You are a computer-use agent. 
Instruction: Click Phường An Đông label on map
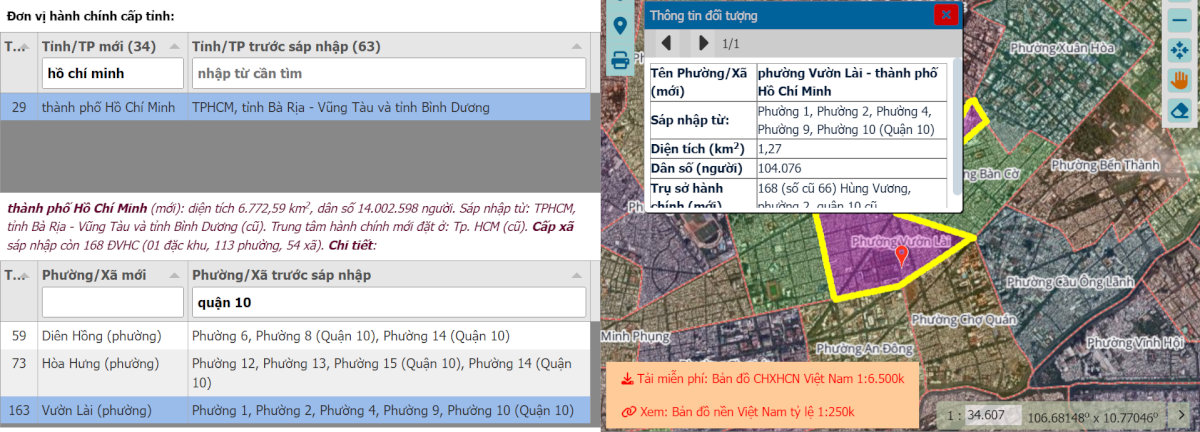click(x=865, y=349)
